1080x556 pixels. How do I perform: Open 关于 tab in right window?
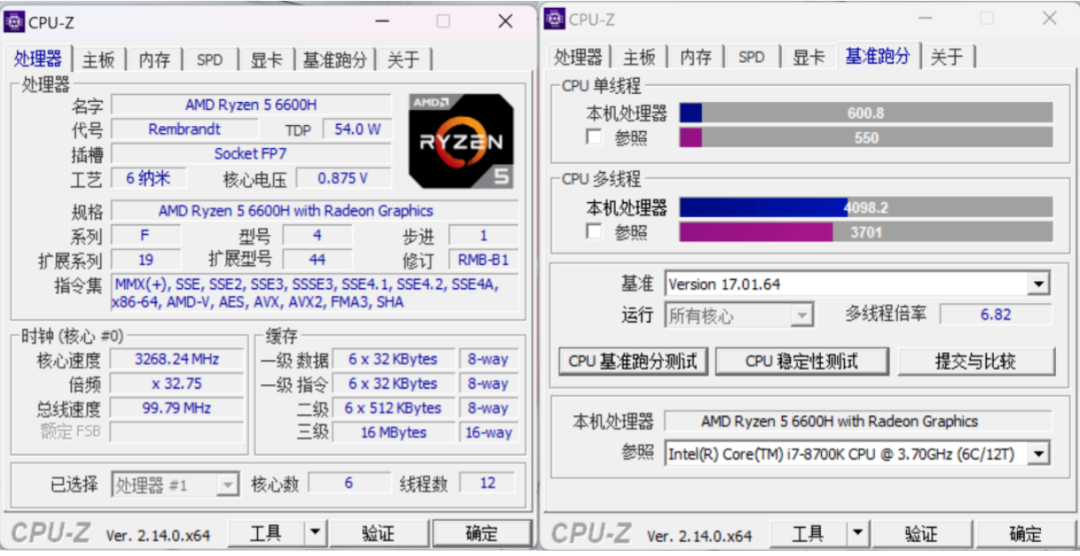(947, 57)
